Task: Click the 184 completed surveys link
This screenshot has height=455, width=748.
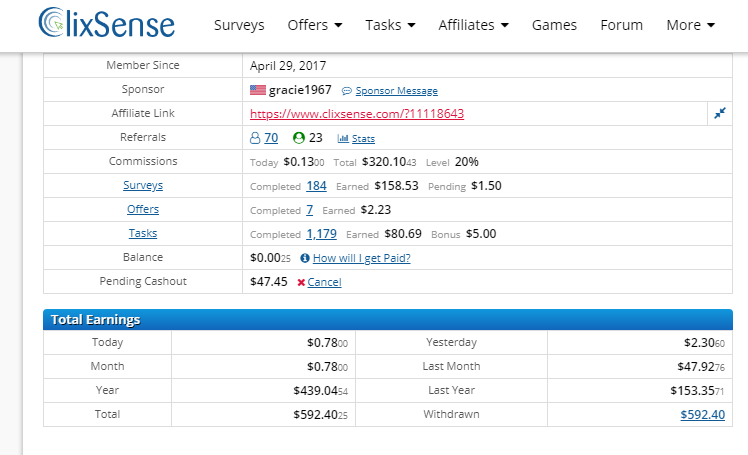Action: click(x=316, y=186)
